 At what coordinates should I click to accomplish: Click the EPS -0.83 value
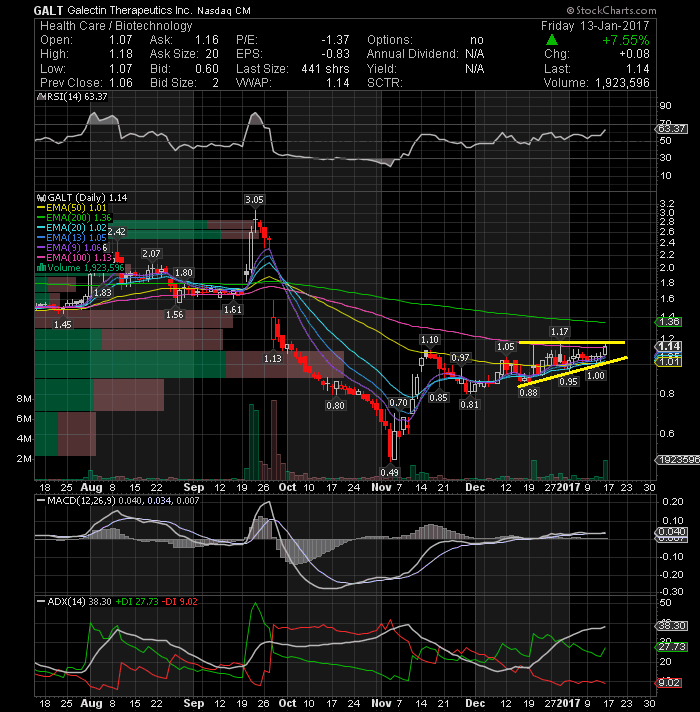click(335, 54)
